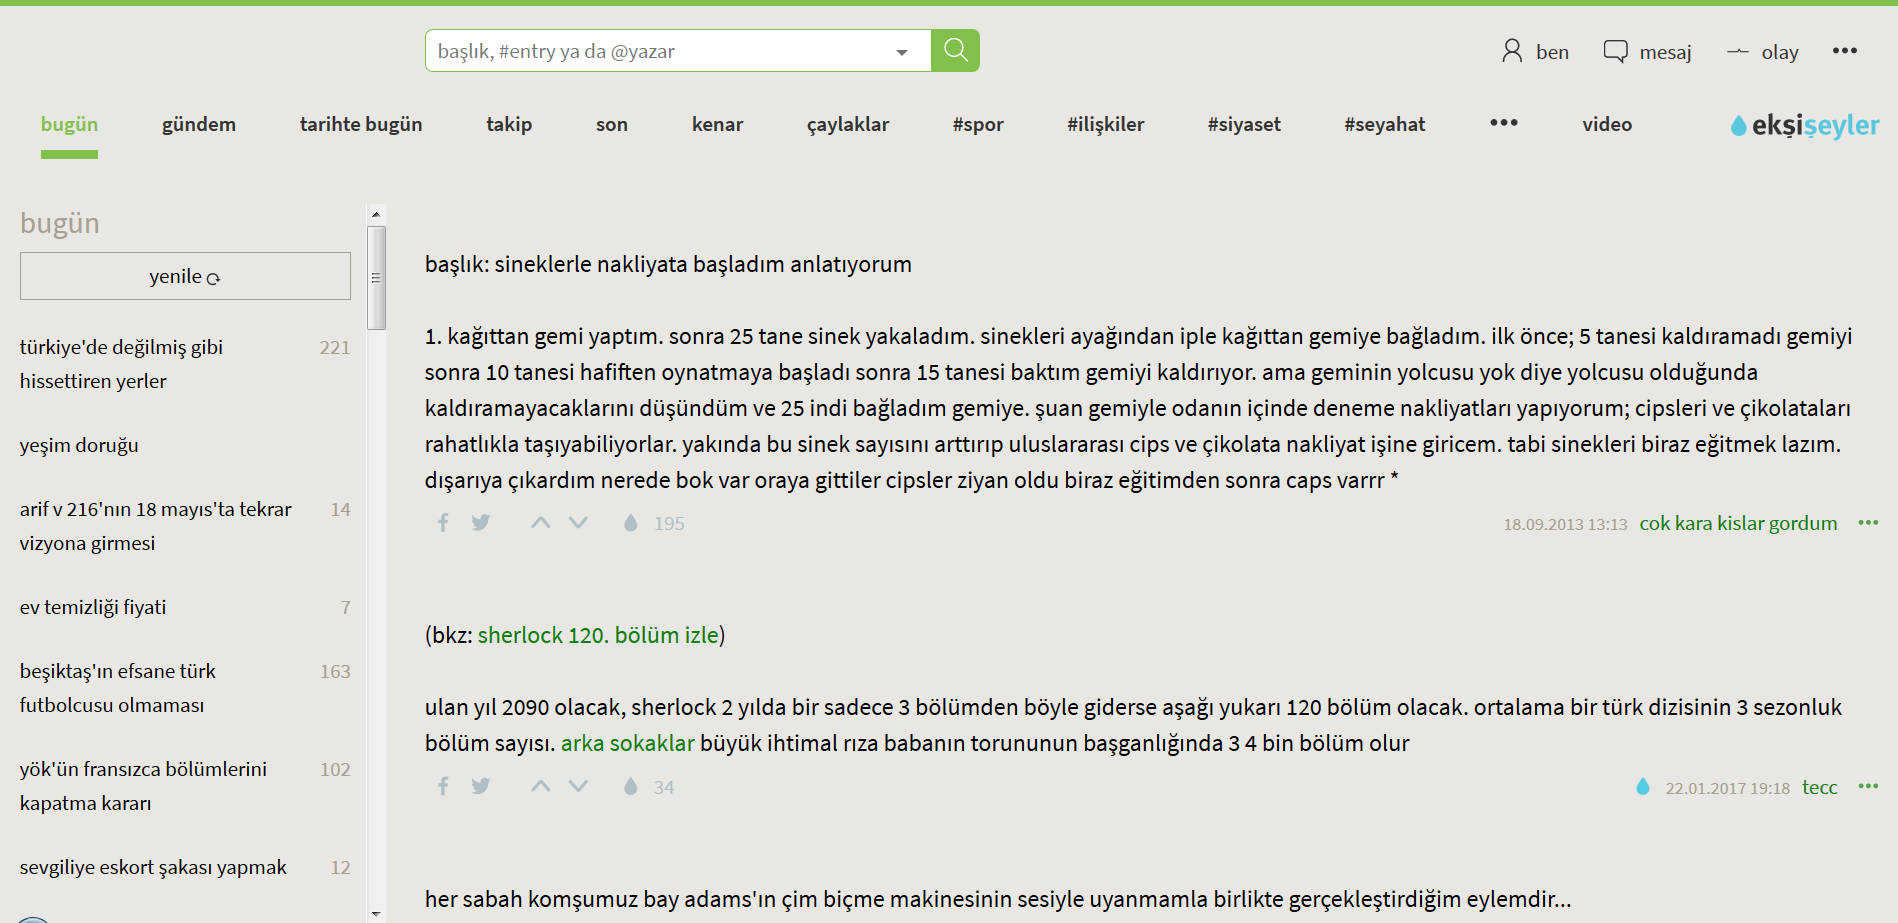Switch to the gündem tab
Image resolution: width=1898 pixels, height=923 pixels.
(x=198, y=124)
